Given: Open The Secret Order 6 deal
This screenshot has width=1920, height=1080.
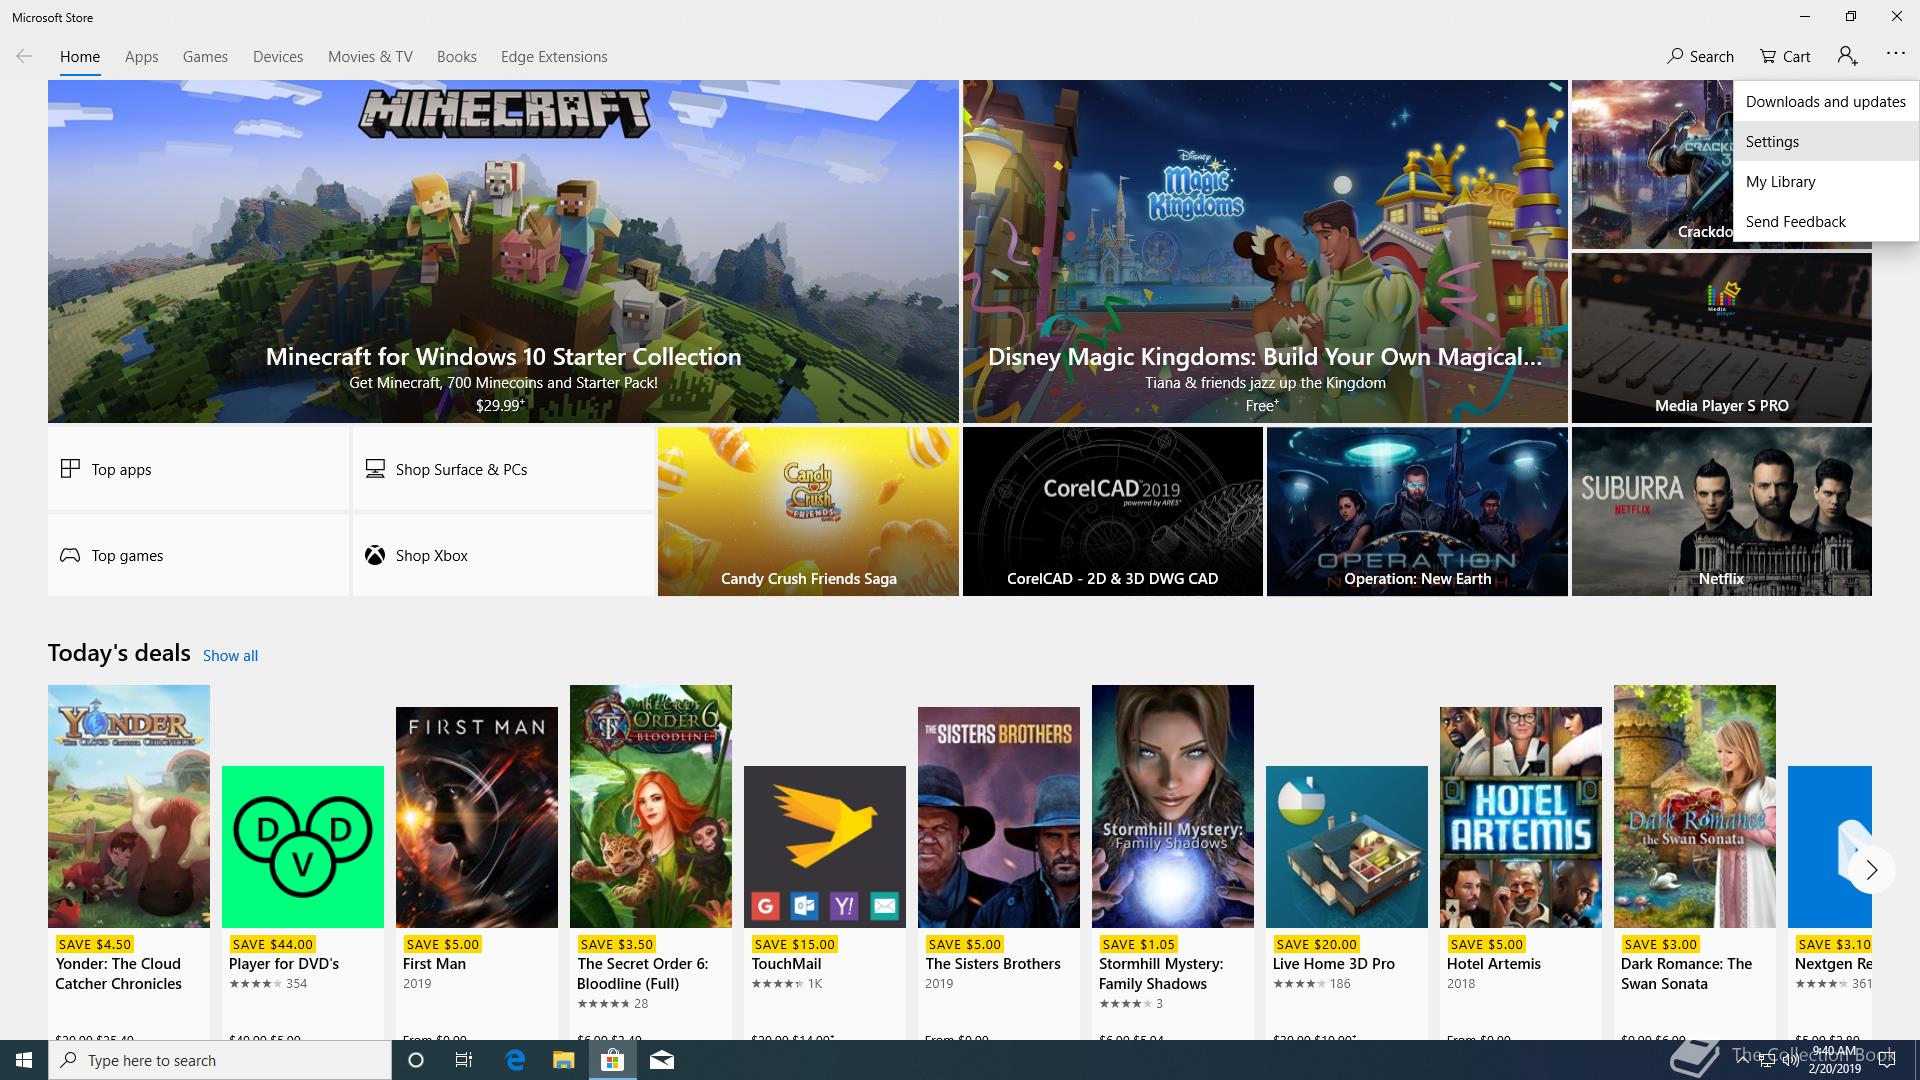Looking at the screenshot, I should tap(651, 862).
